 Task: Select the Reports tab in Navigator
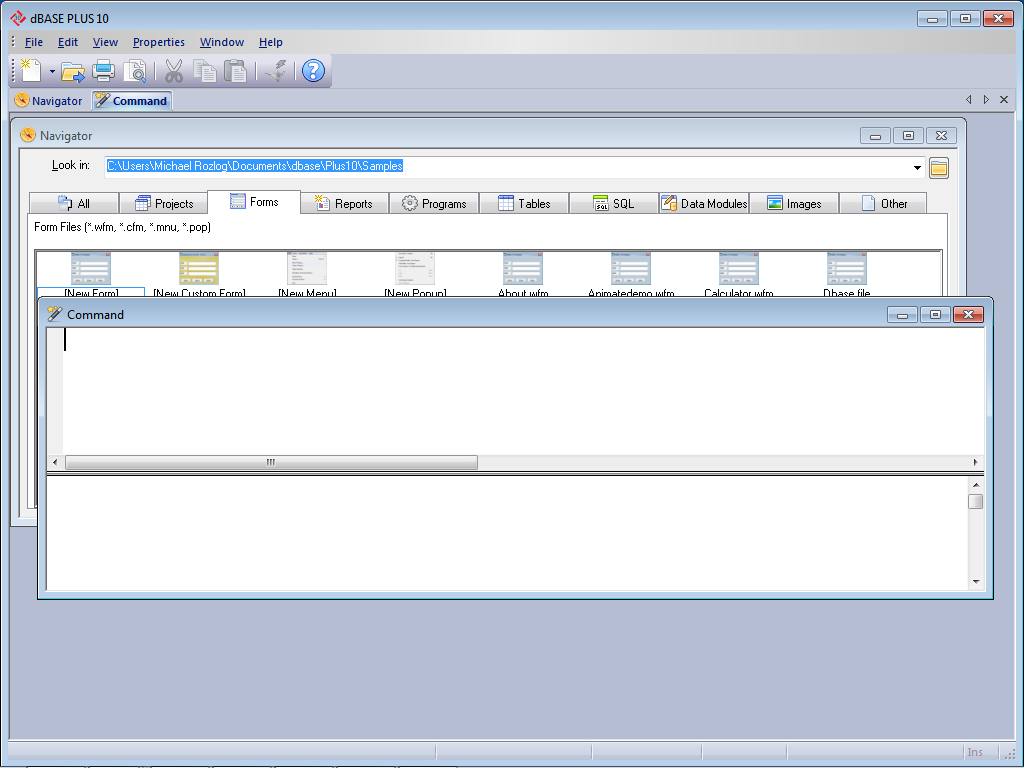pos(344,204)
